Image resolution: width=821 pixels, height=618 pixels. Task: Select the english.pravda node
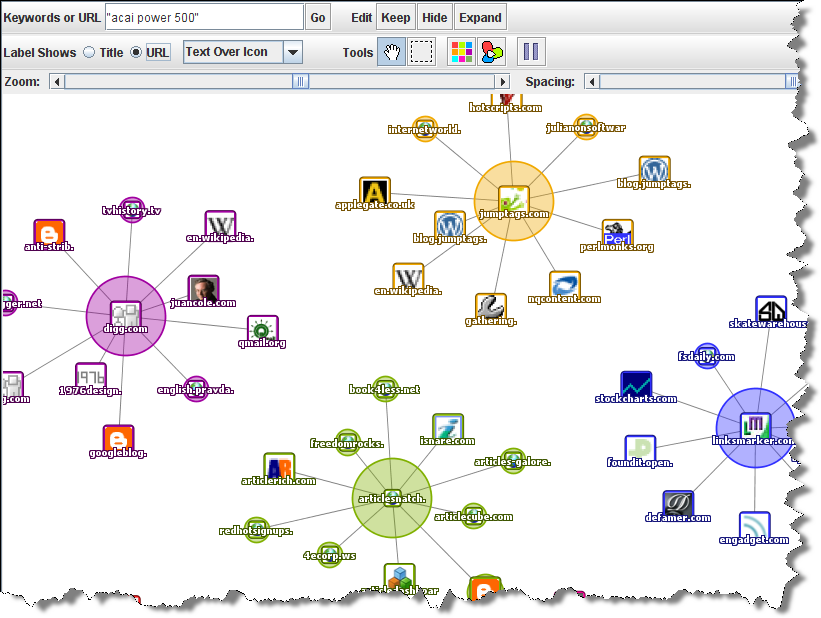click(196, 389)
